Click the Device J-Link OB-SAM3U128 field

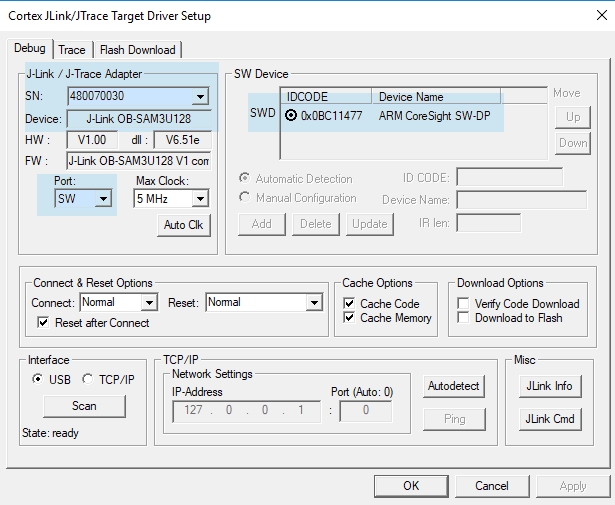click(139, 119)
